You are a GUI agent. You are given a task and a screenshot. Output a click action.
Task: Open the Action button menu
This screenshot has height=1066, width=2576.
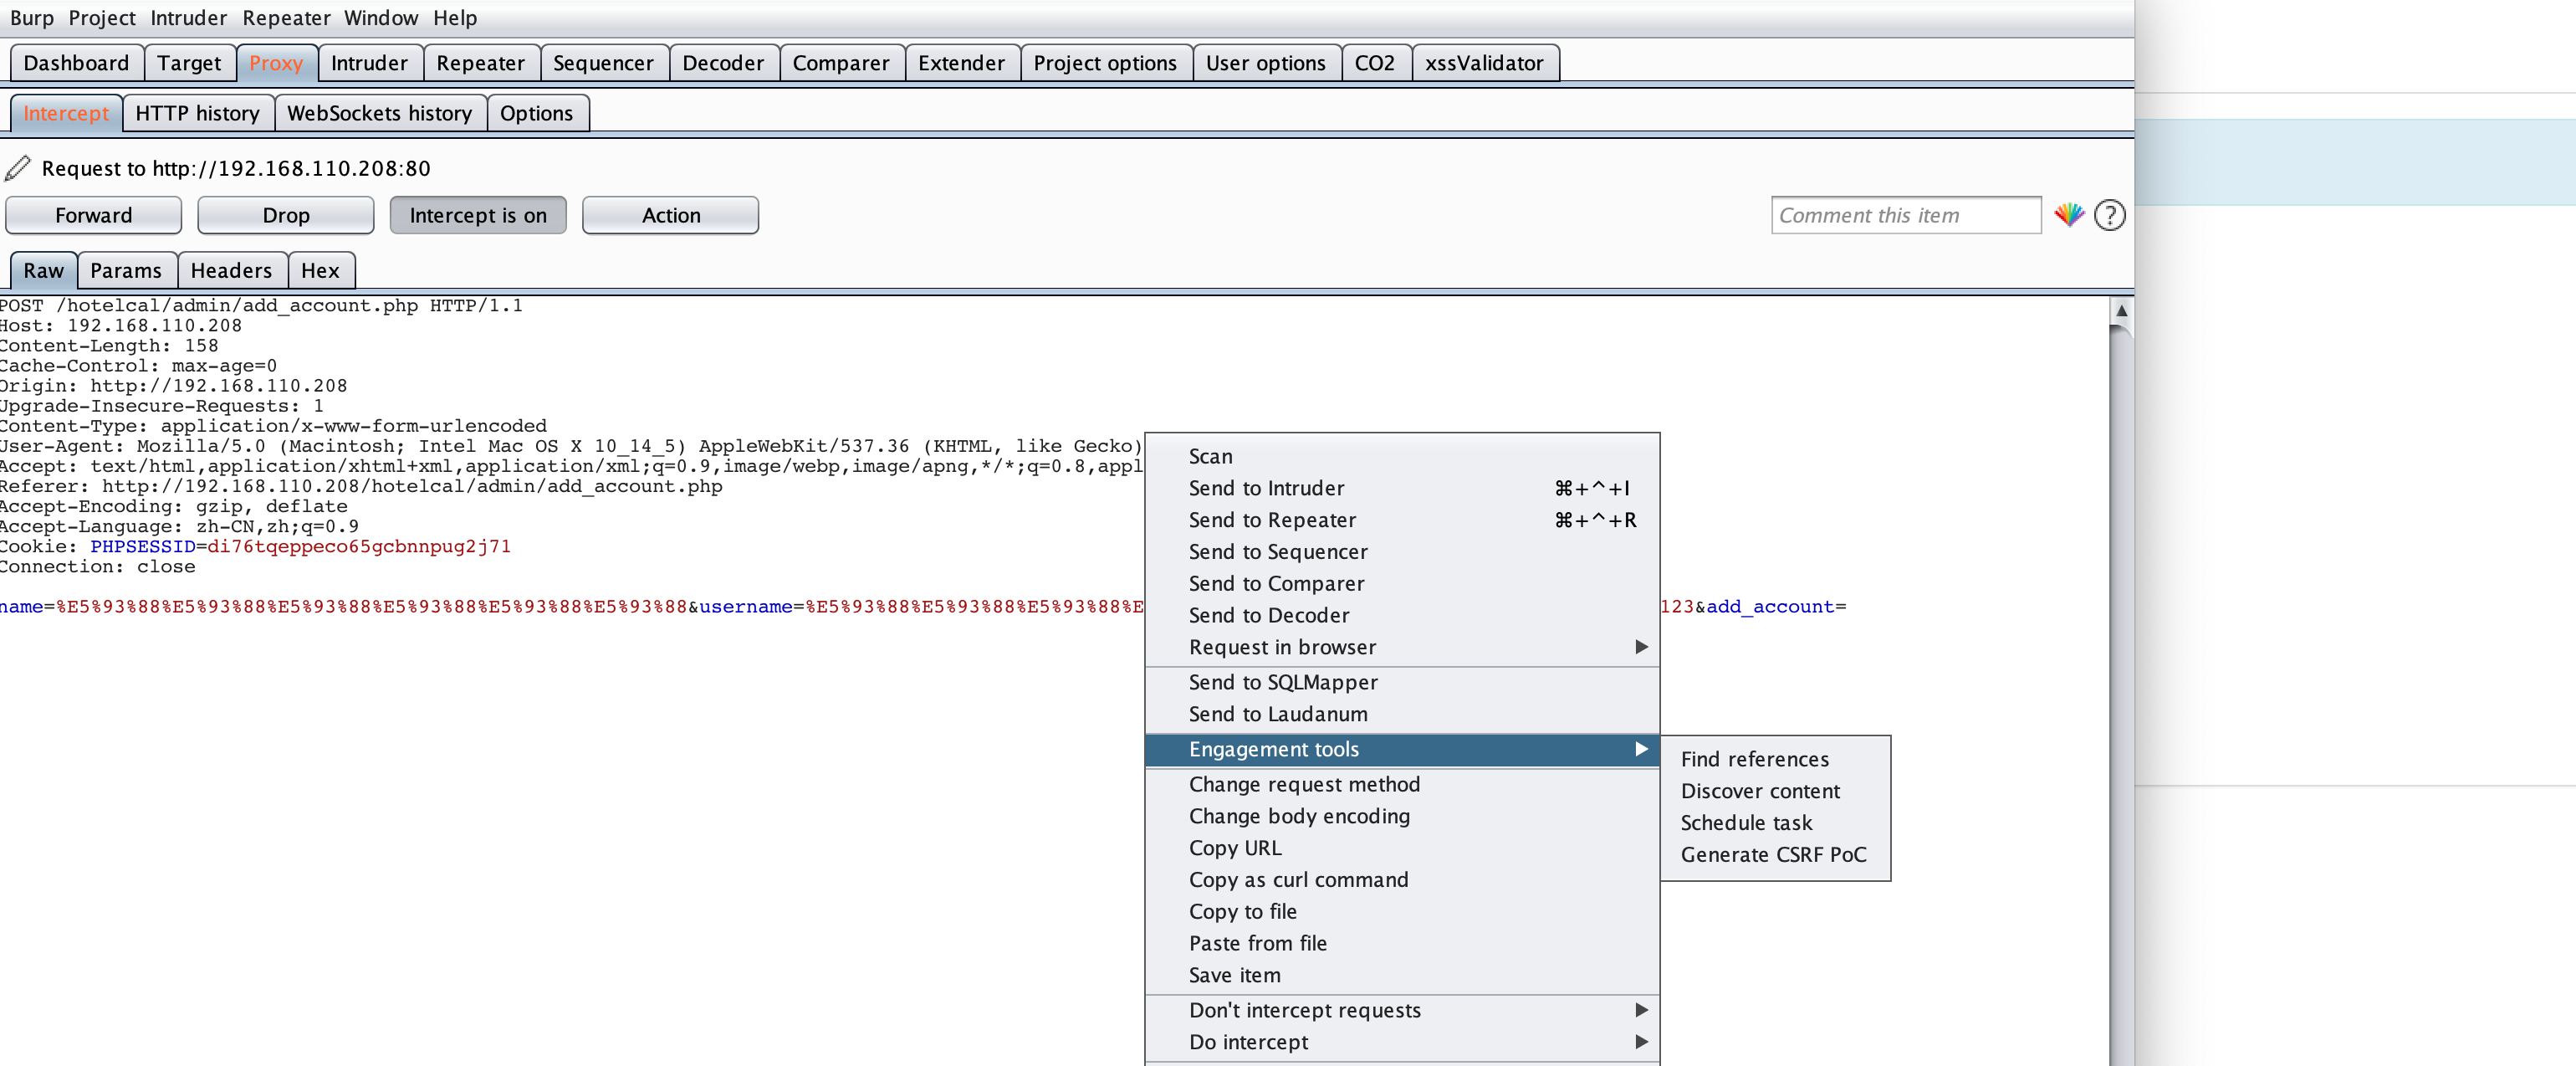(x=670, y=215)
